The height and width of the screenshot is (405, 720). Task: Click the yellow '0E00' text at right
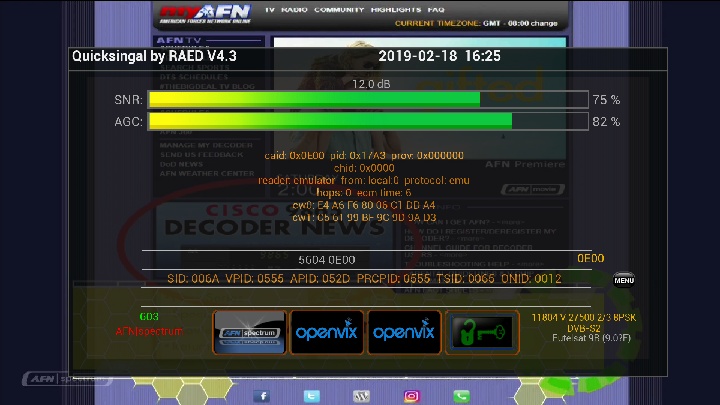tap(591, 259)
